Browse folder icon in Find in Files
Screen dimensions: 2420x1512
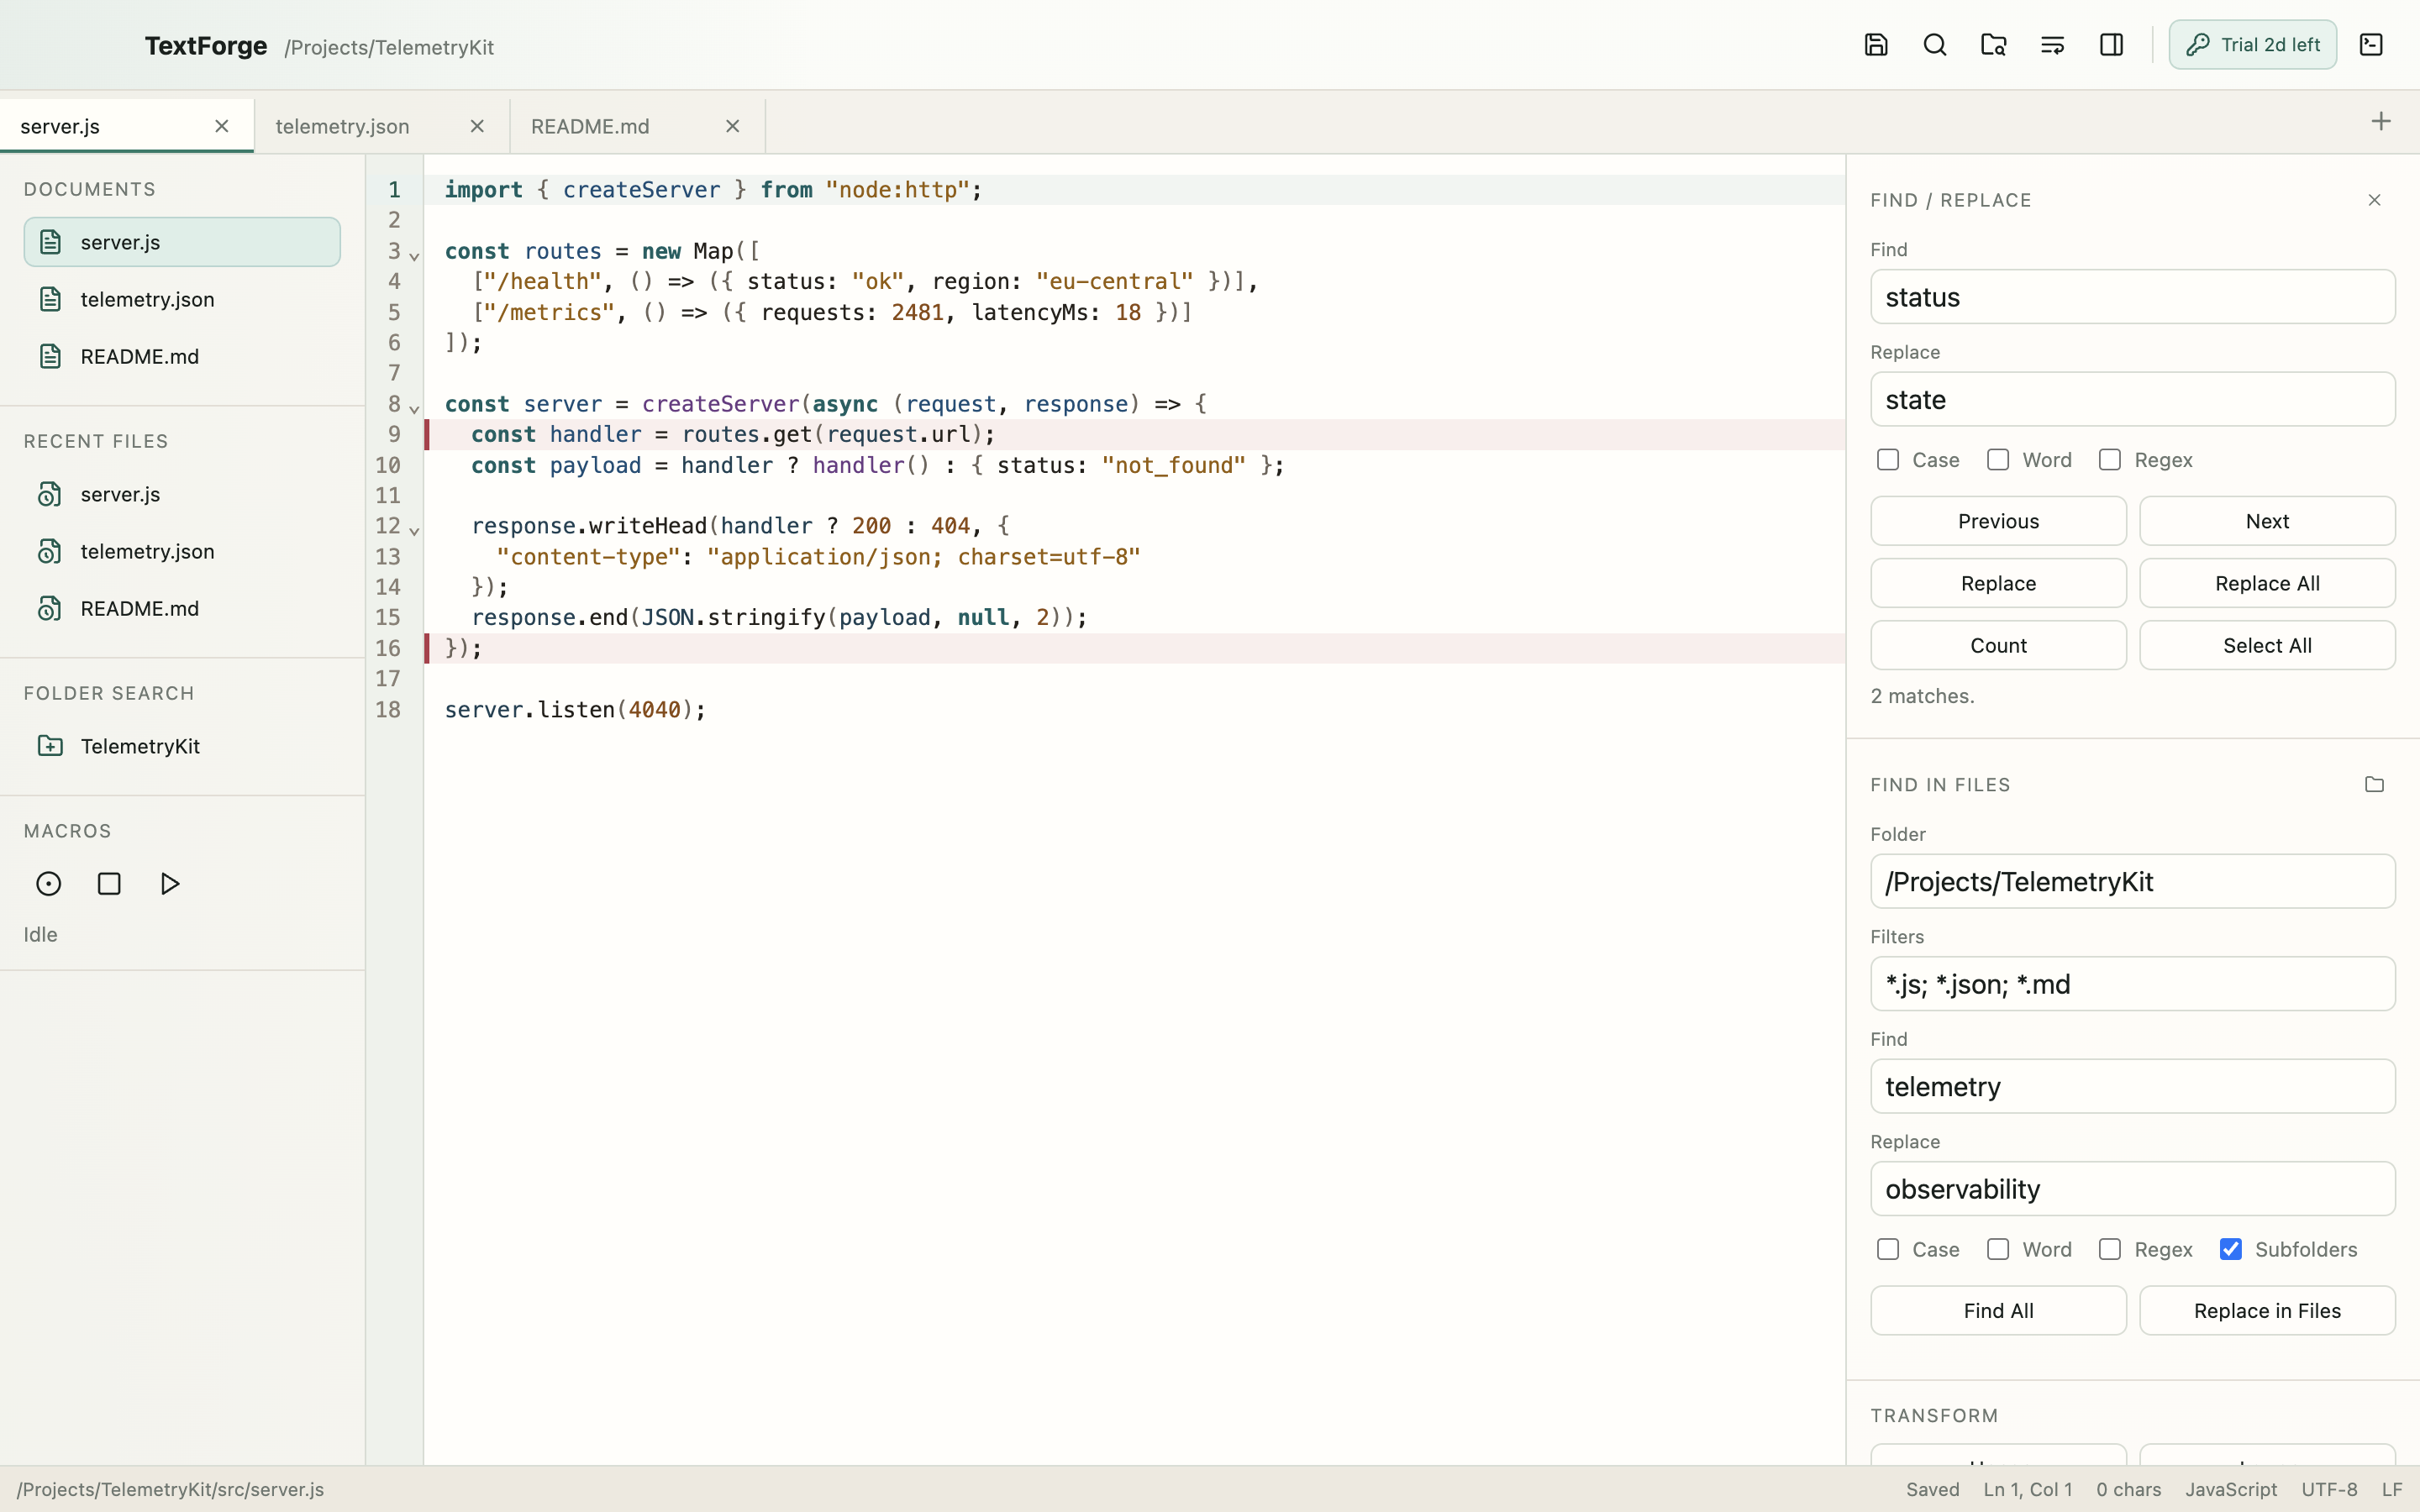tap(2374, 785)
